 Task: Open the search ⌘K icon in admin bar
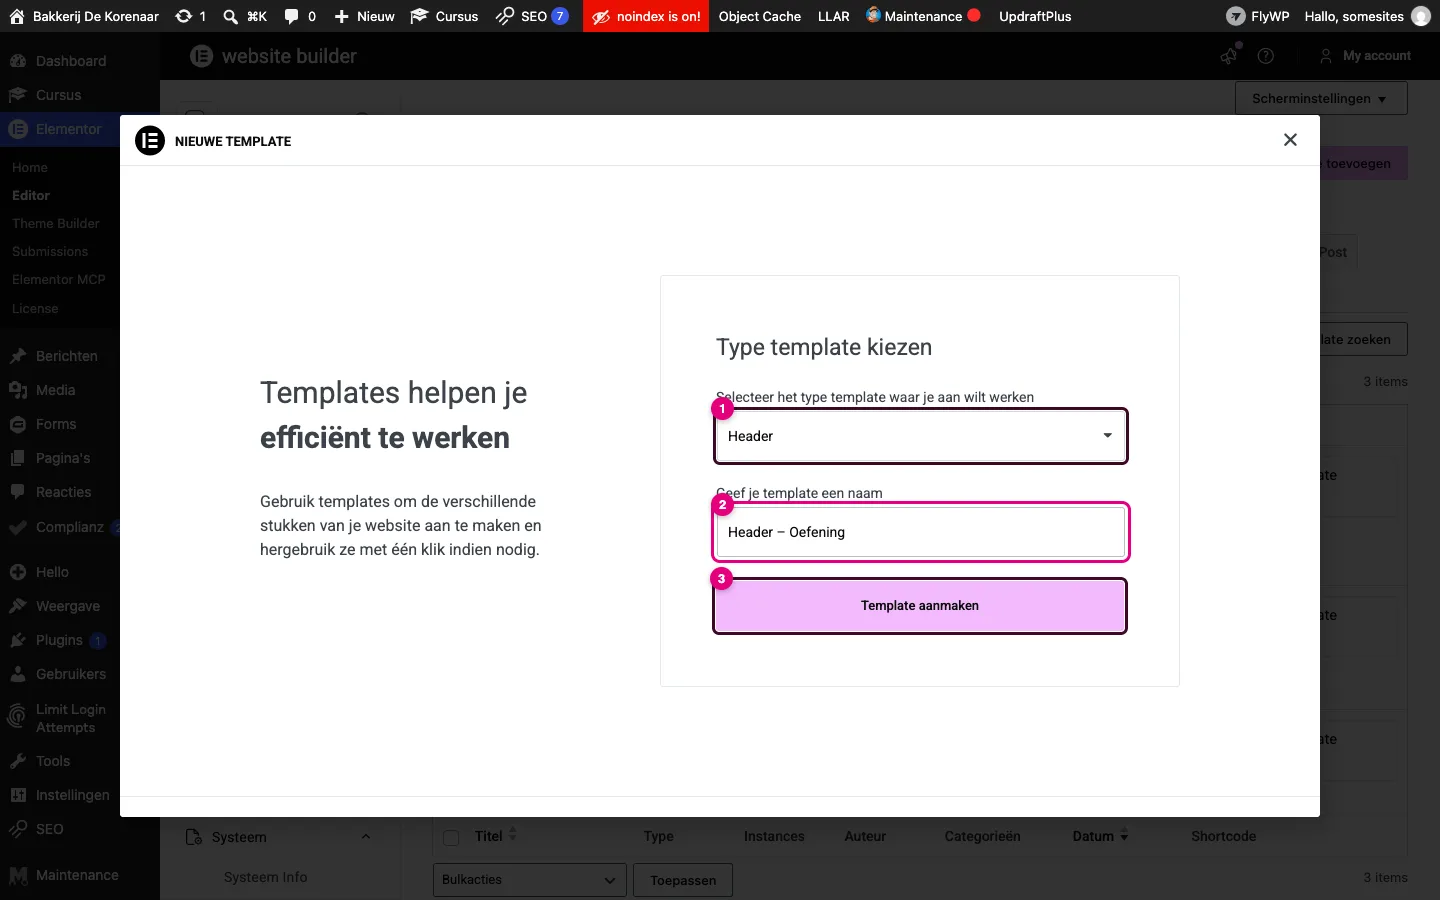point(244,16)
